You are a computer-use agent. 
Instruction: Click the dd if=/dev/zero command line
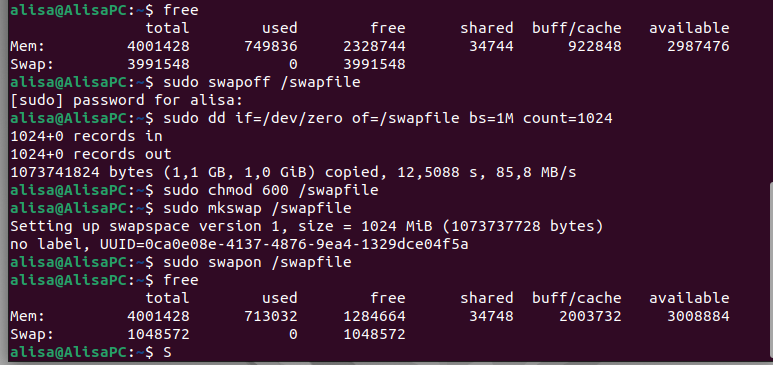coord(388,118)
